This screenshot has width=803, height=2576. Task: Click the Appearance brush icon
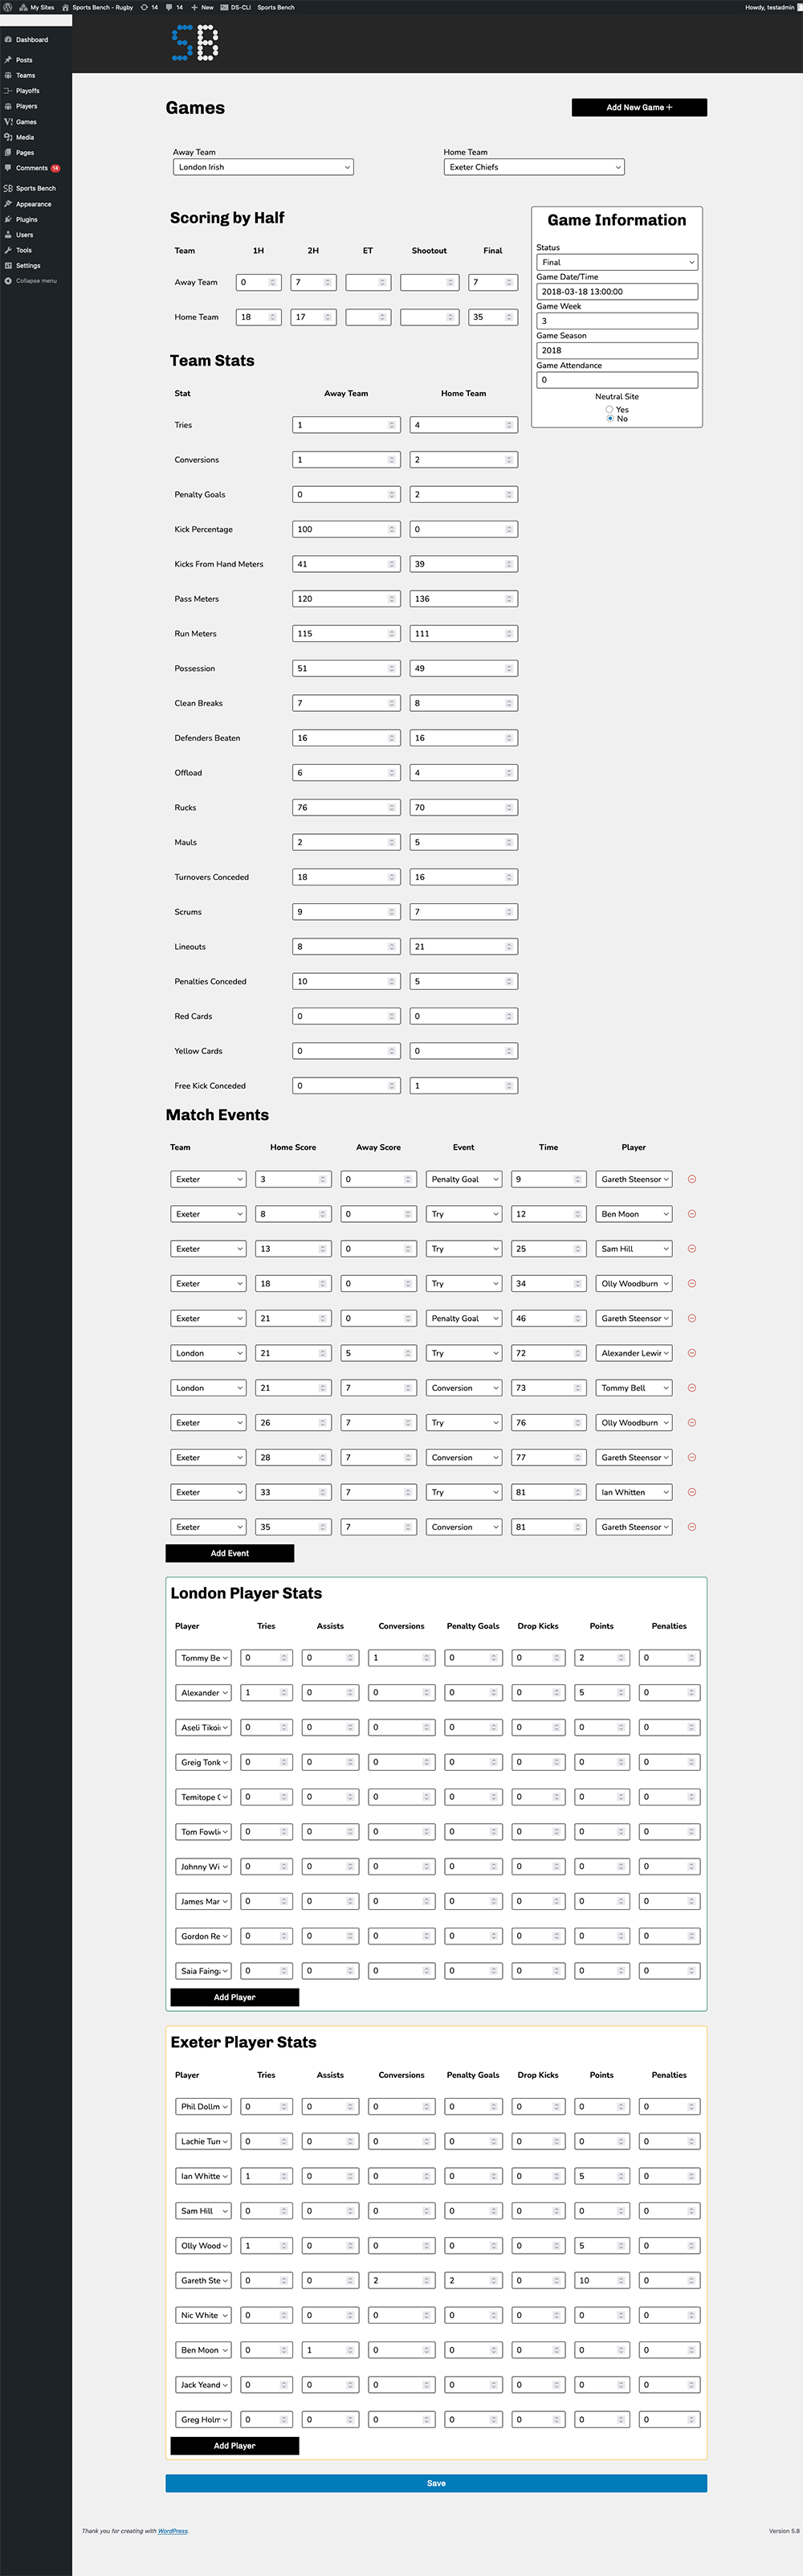[8, 204]
